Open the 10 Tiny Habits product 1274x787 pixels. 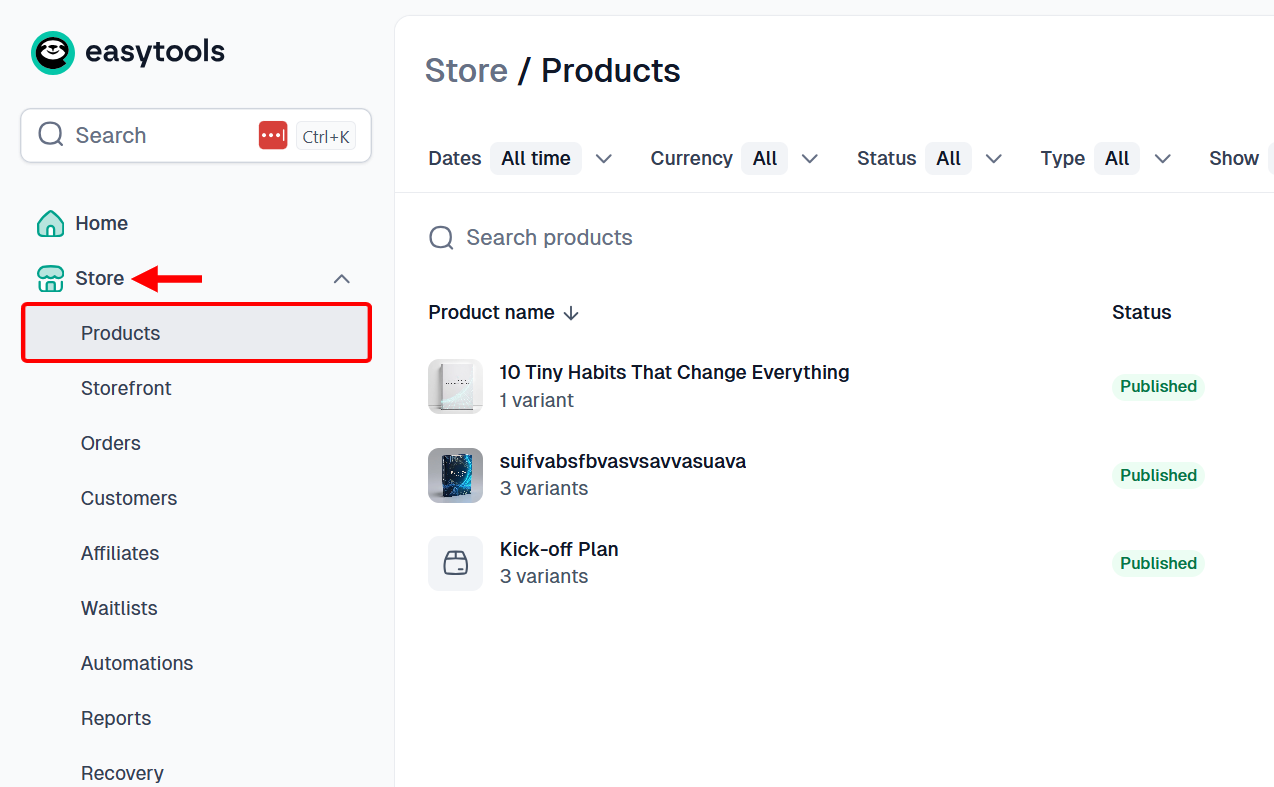pyautogui.click(x=674, y=372)
